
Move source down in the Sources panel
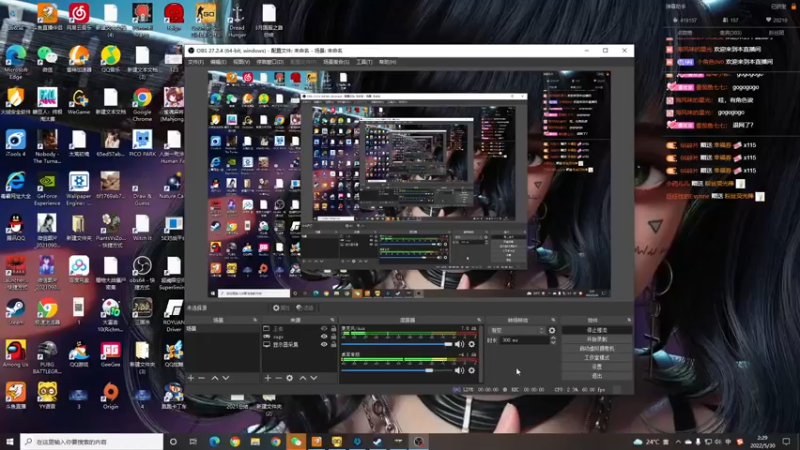click(313, 378)
